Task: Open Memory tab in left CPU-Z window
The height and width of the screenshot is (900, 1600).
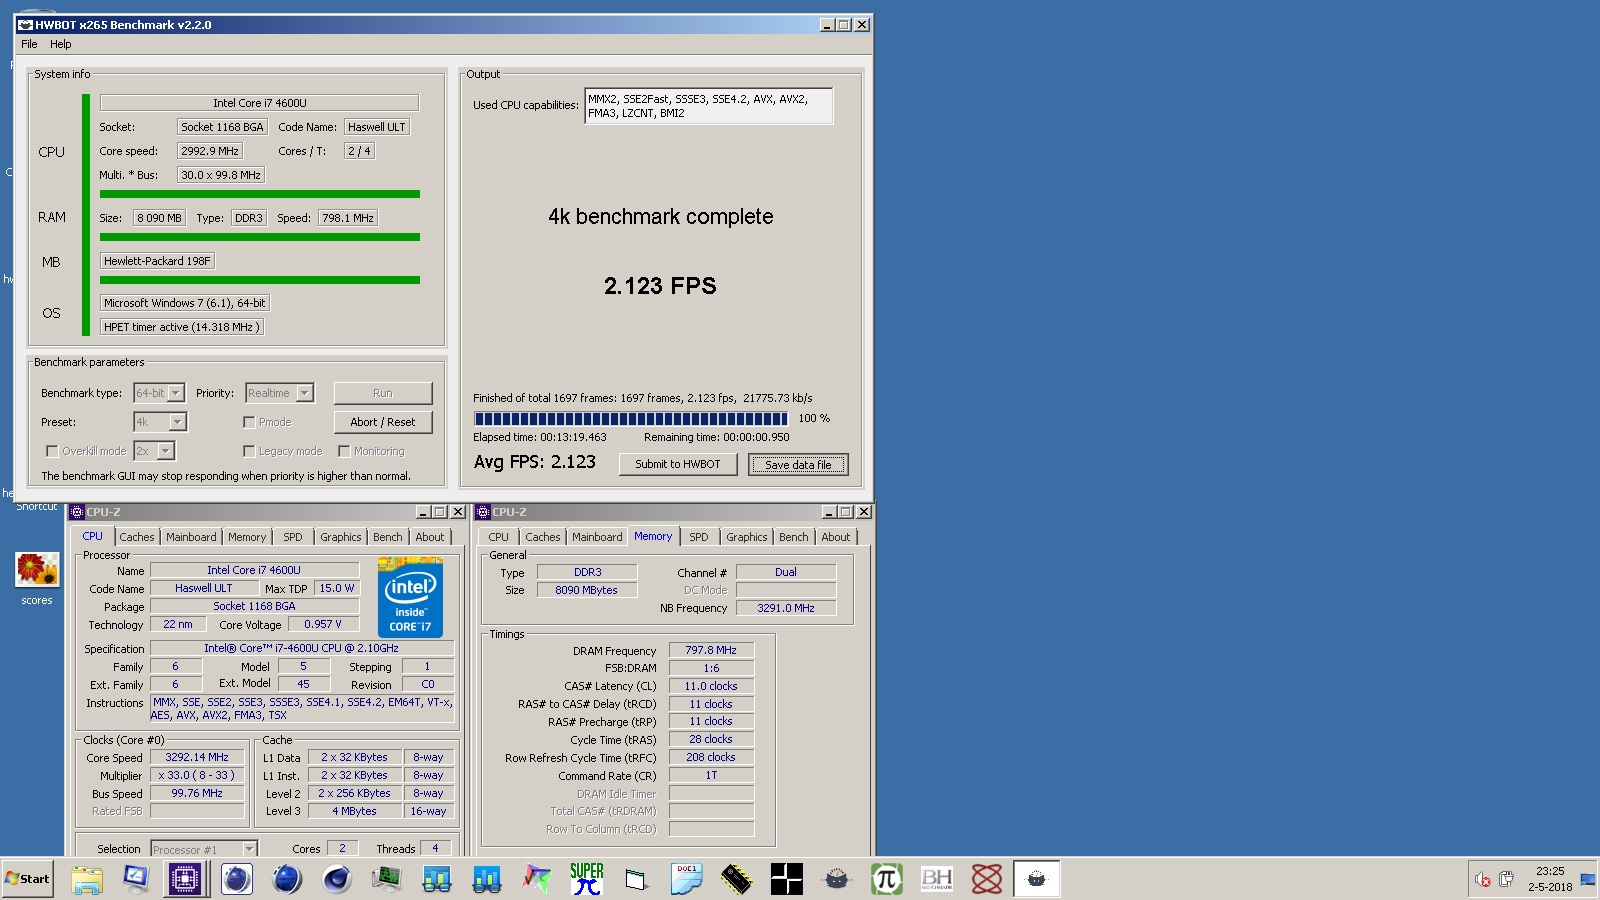Action: pyautogui.click(x=247, y=537)
